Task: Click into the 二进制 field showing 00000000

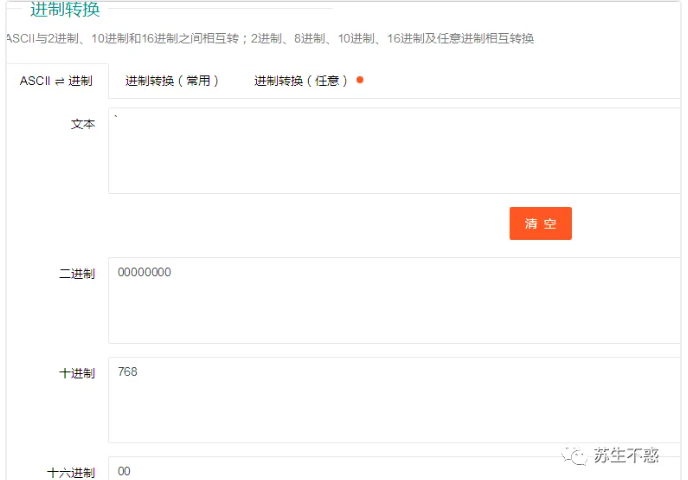Action: coord(394,300)
